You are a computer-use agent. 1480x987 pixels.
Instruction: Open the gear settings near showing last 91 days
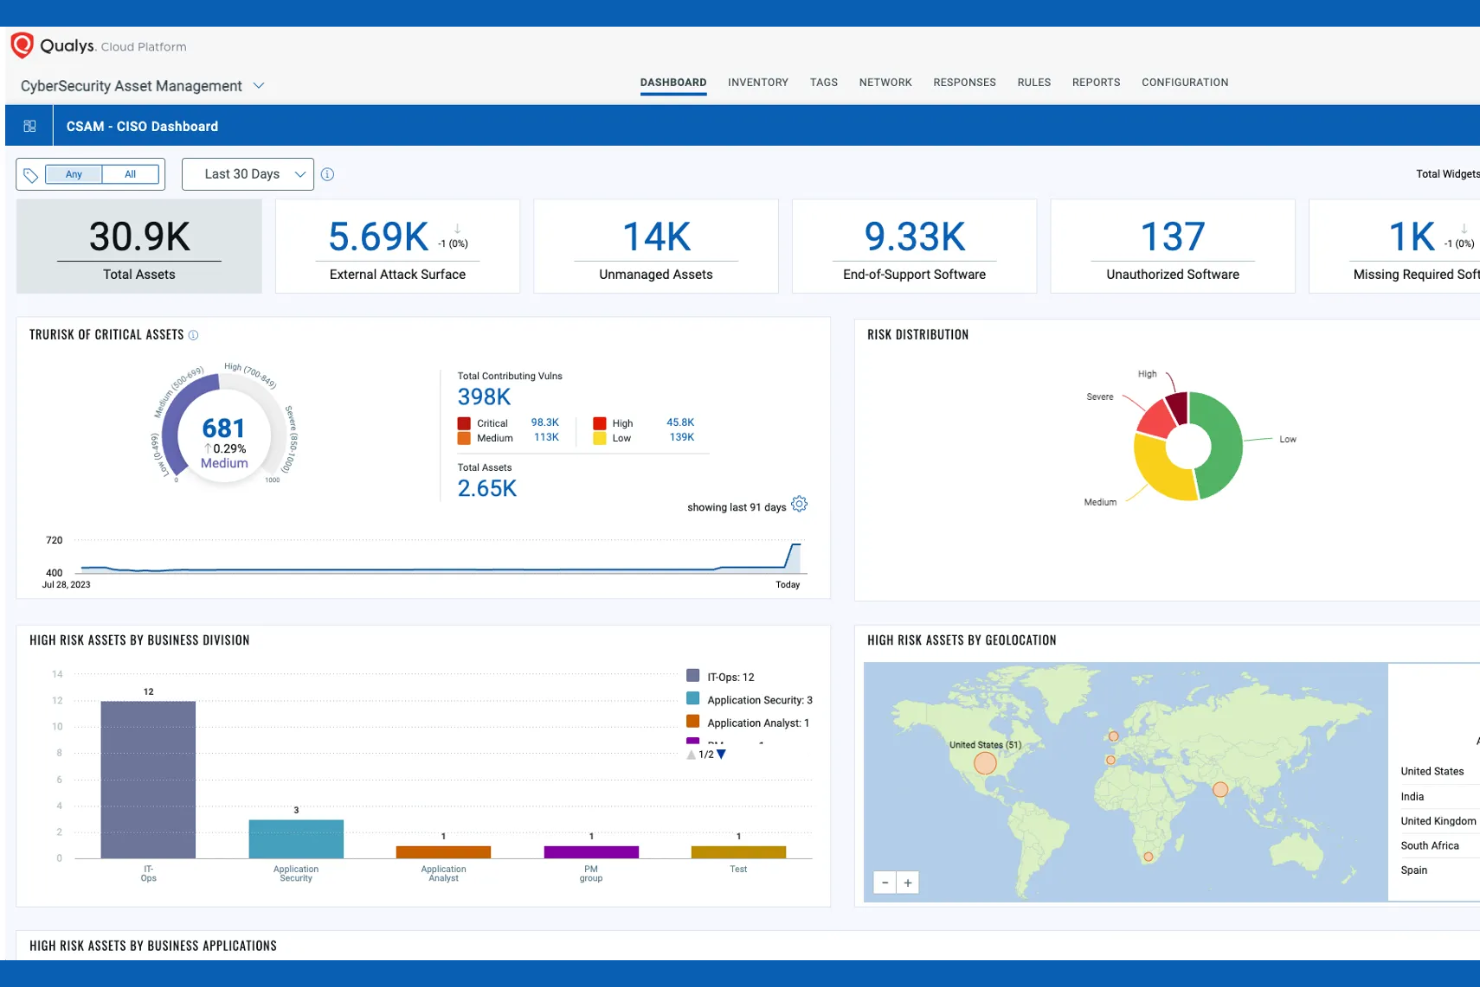(x=799, y=505)
